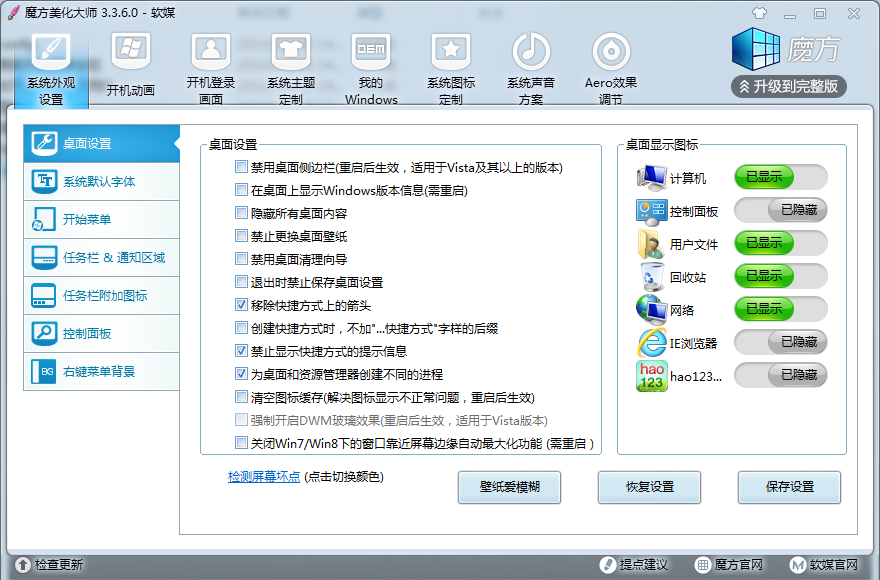Show the IE浏览器 desktop icon switch
This screenshot has width=880, height=580.
click(x=781, y=342)
